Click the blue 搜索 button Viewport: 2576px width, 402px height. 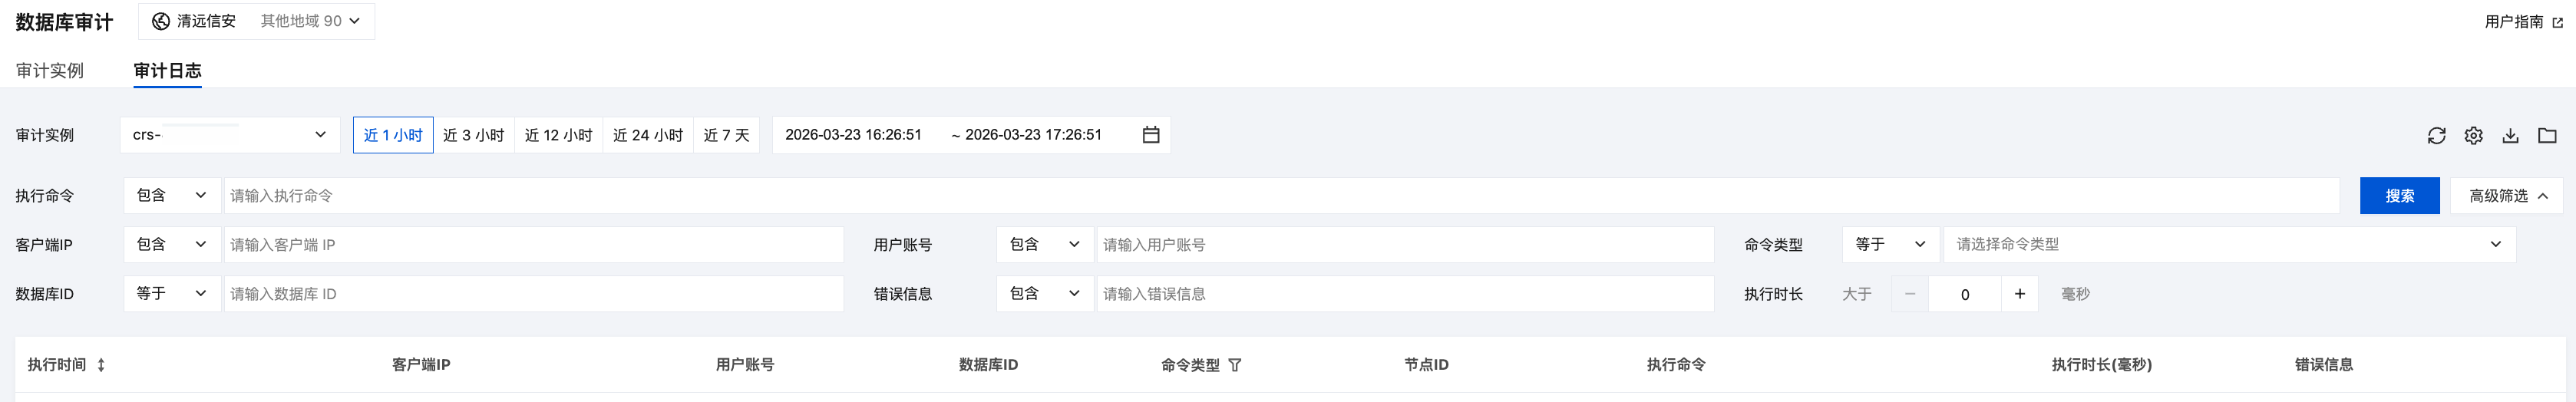2399,196
